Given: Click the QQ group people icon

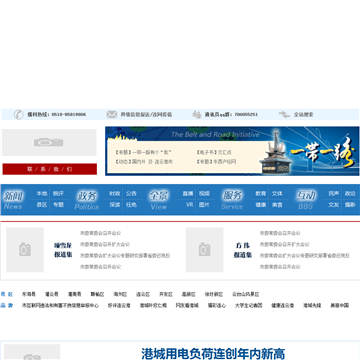Looking at the screenshot, I should (x=197, y=114).
